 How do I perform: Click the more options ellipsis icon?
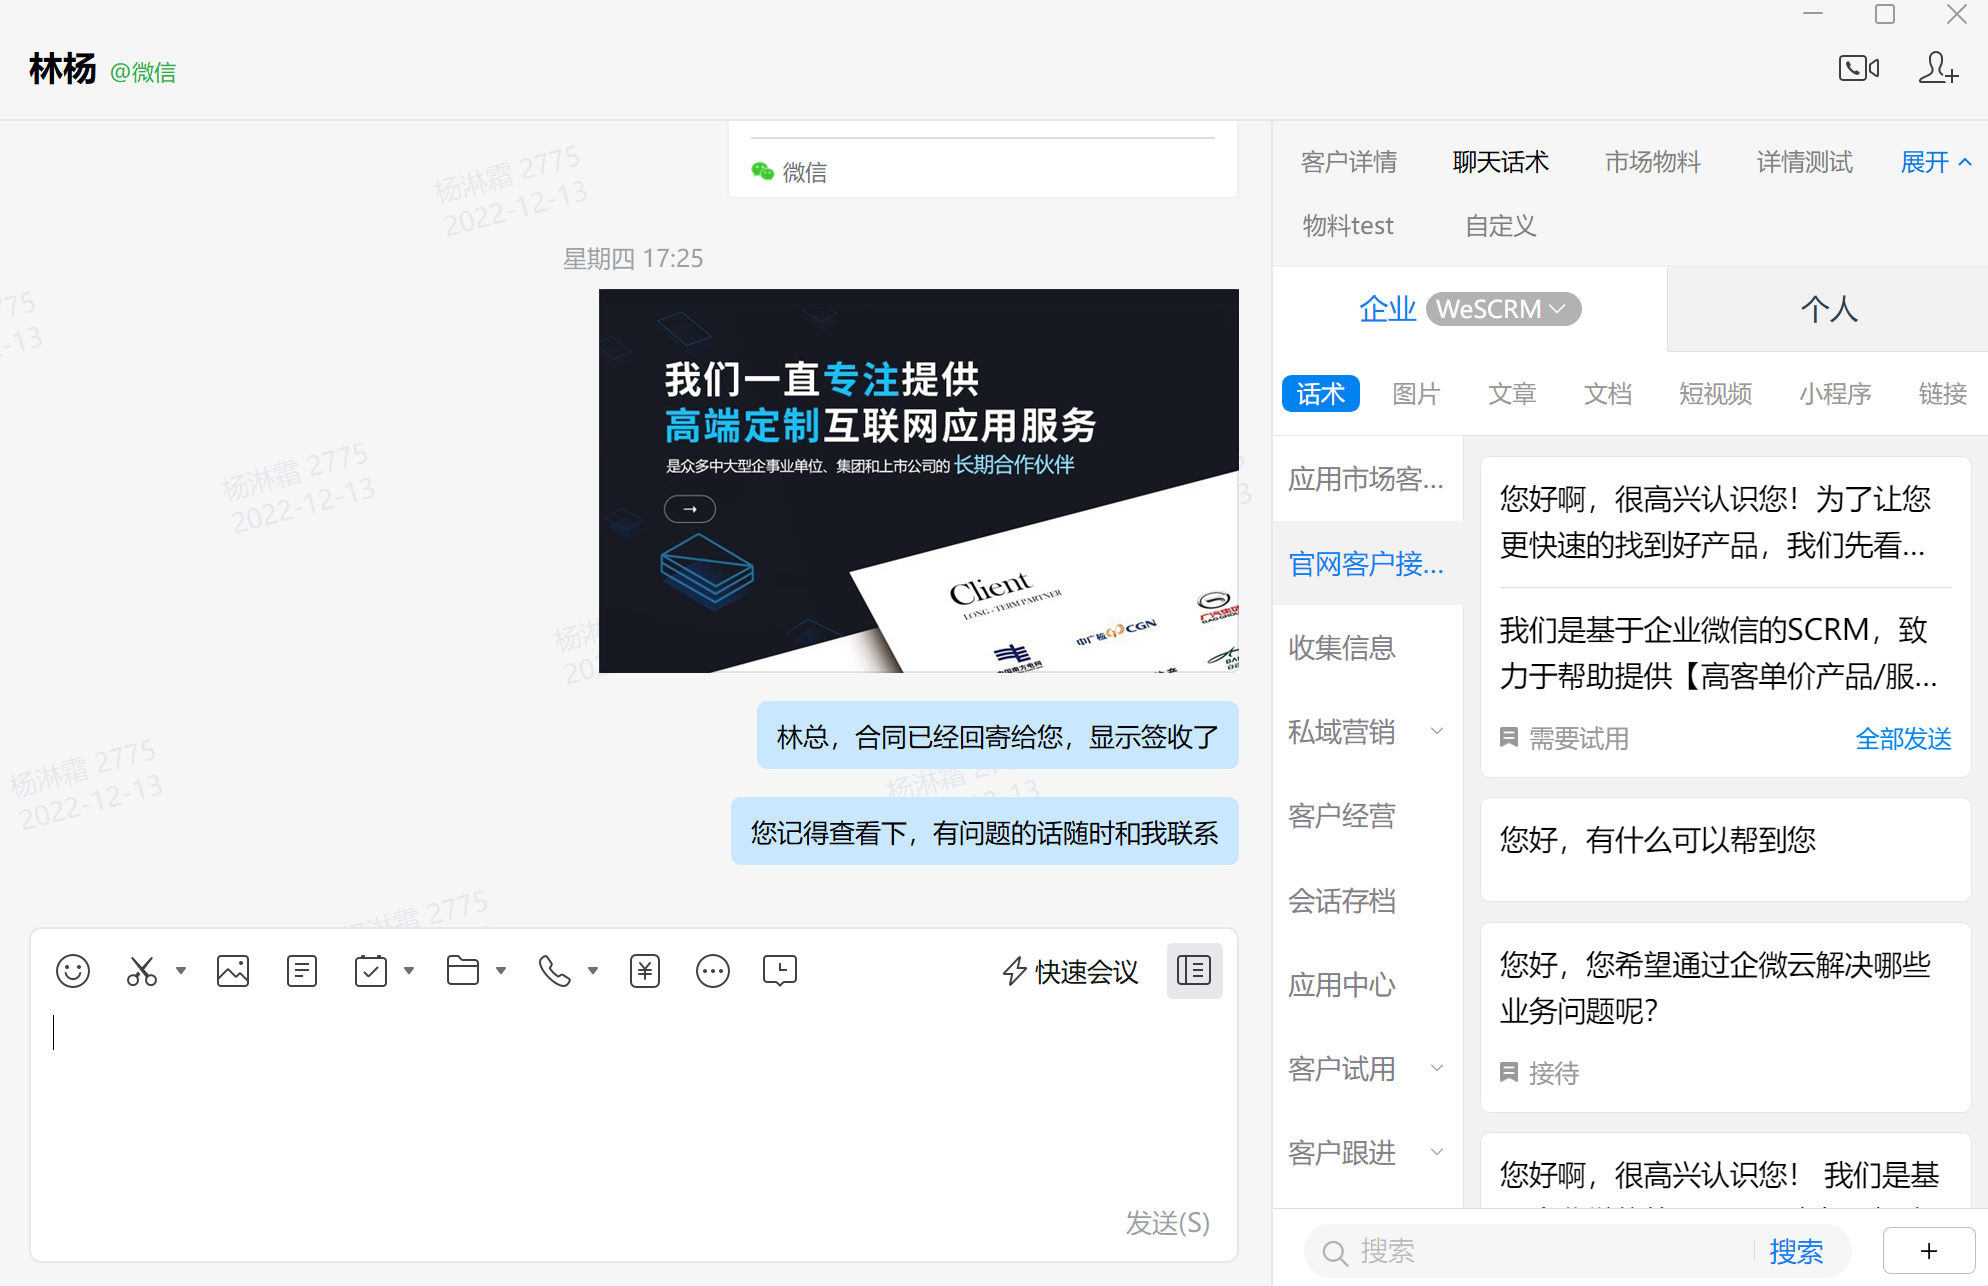coord(713,971)
